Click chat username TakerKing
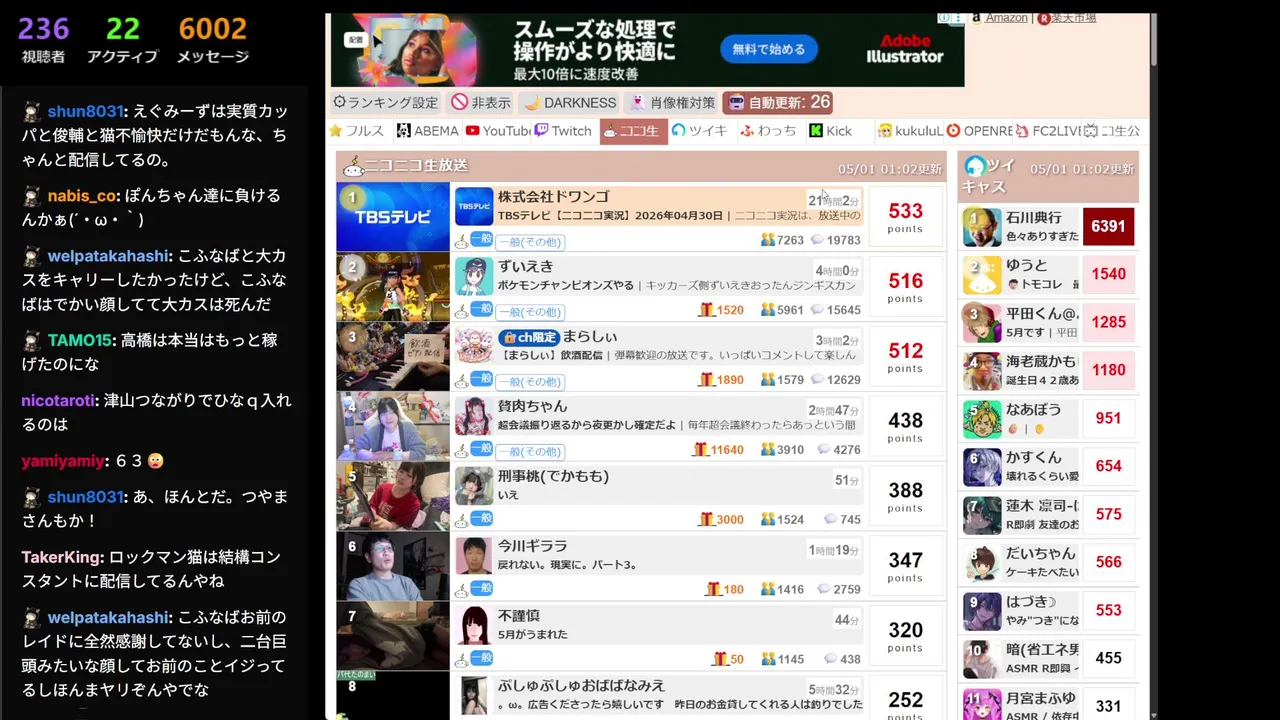Viewport: 1280px width, 720px height. coord(62,557)
